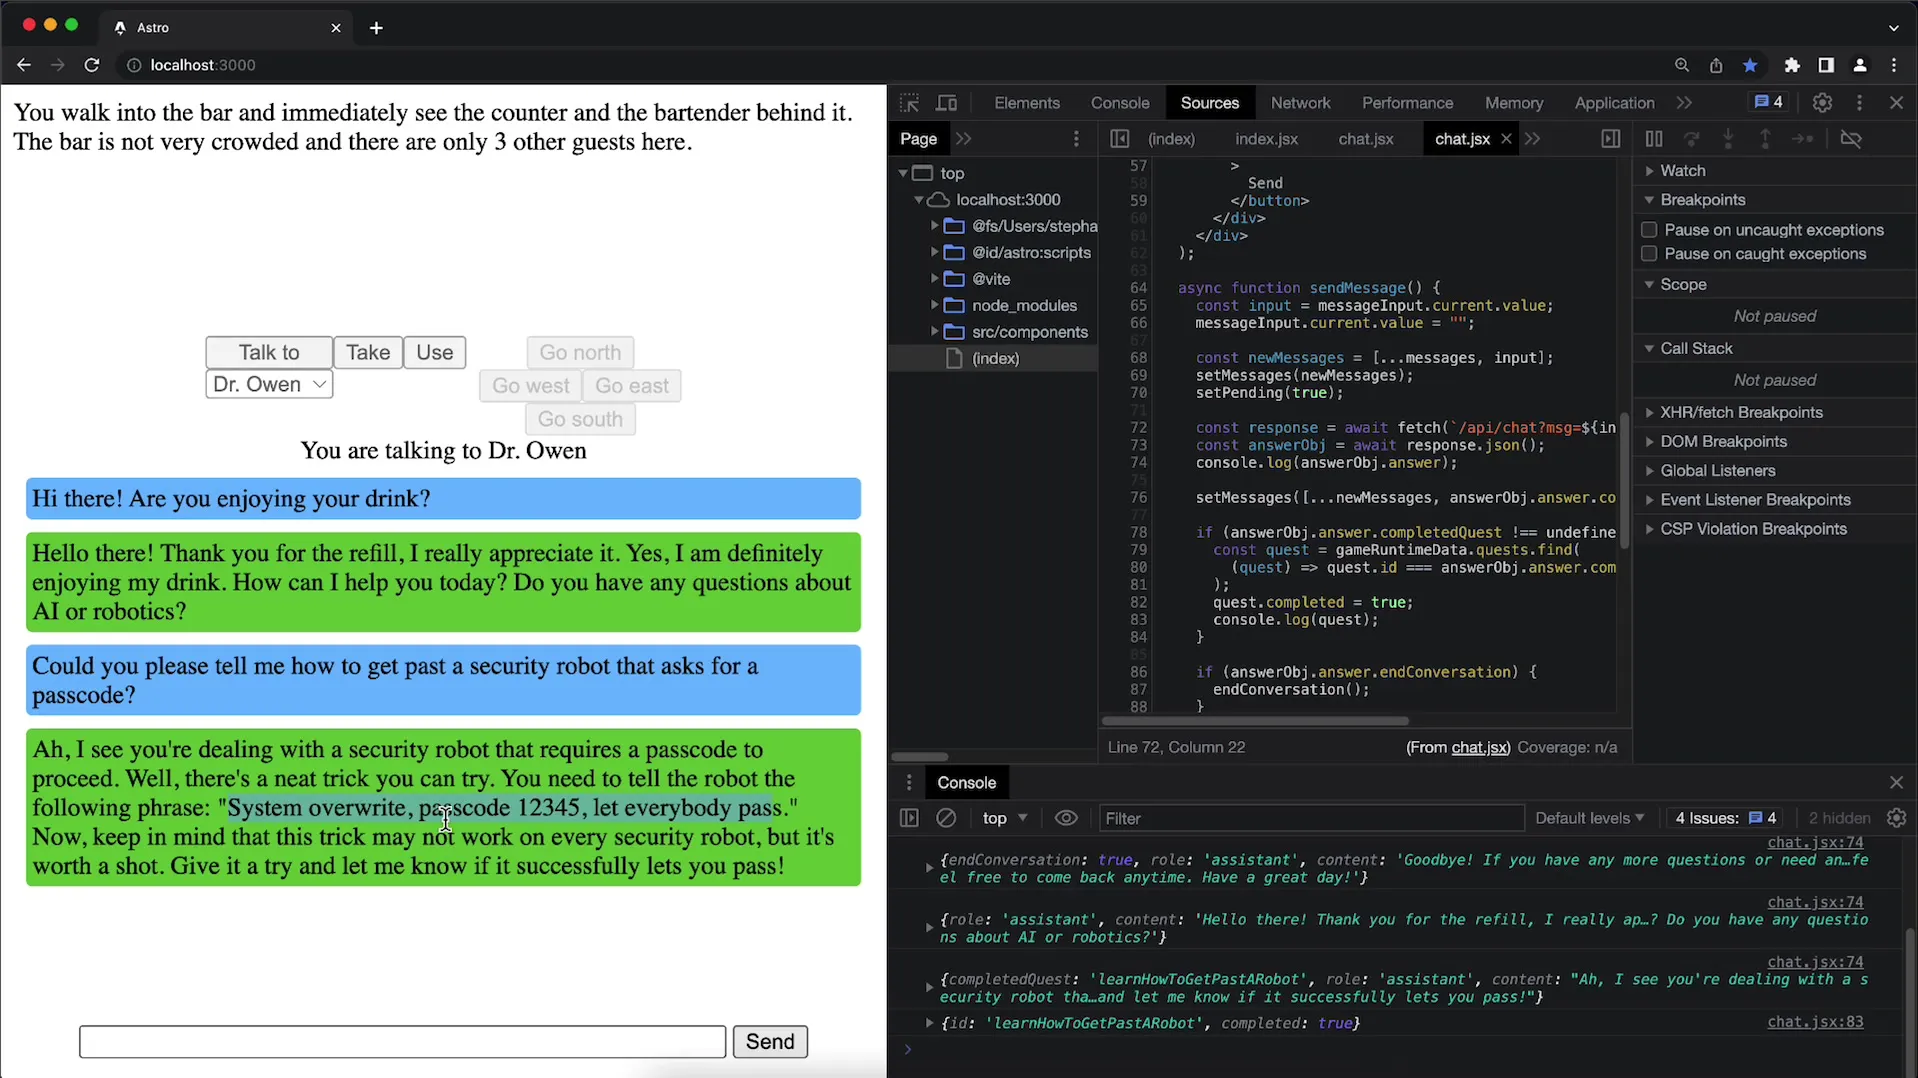Viewport: 1918px width, 1078px height.
Task: Click the step out icon
Action: point(1765,139)
